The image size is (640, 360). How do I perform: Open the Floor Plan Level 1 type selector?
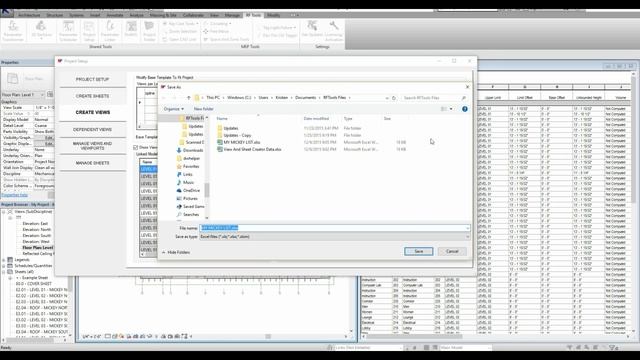click(x=23, y=95)
